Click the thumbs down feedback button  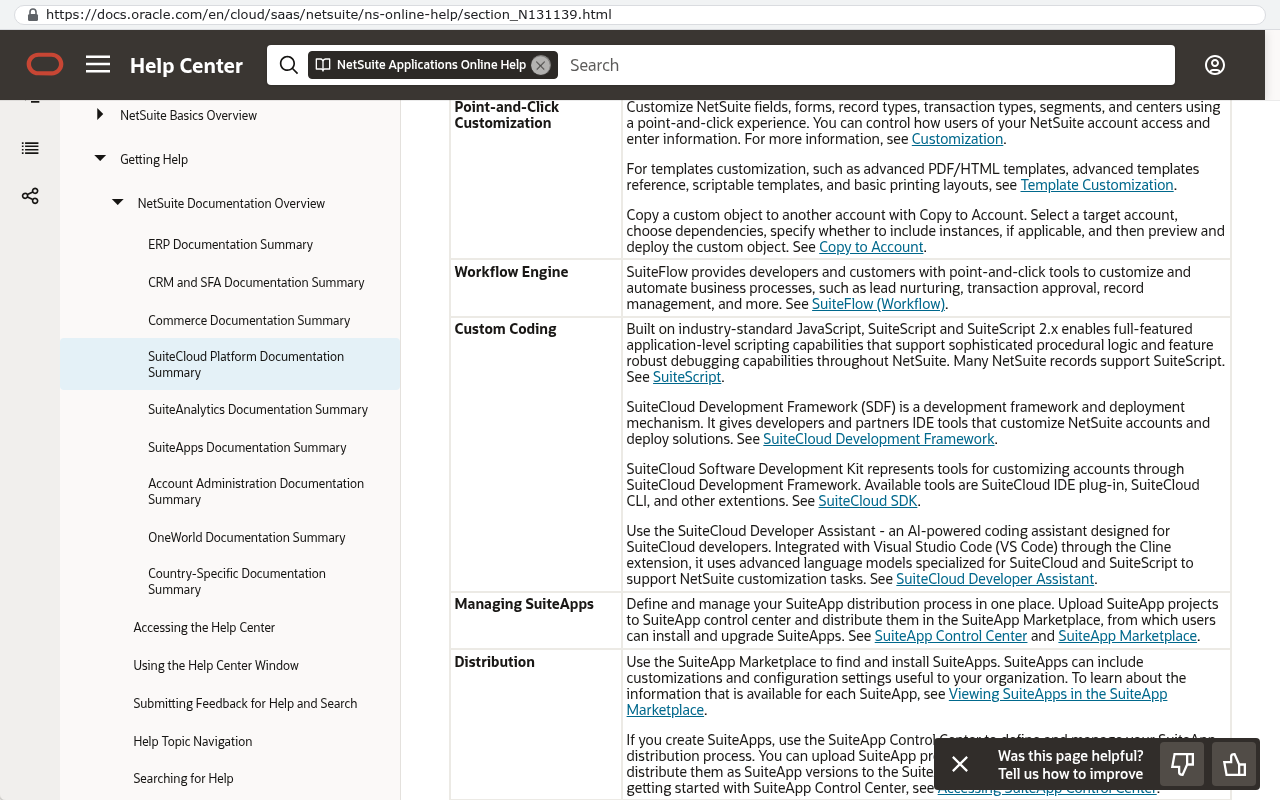click(1183, 765)
